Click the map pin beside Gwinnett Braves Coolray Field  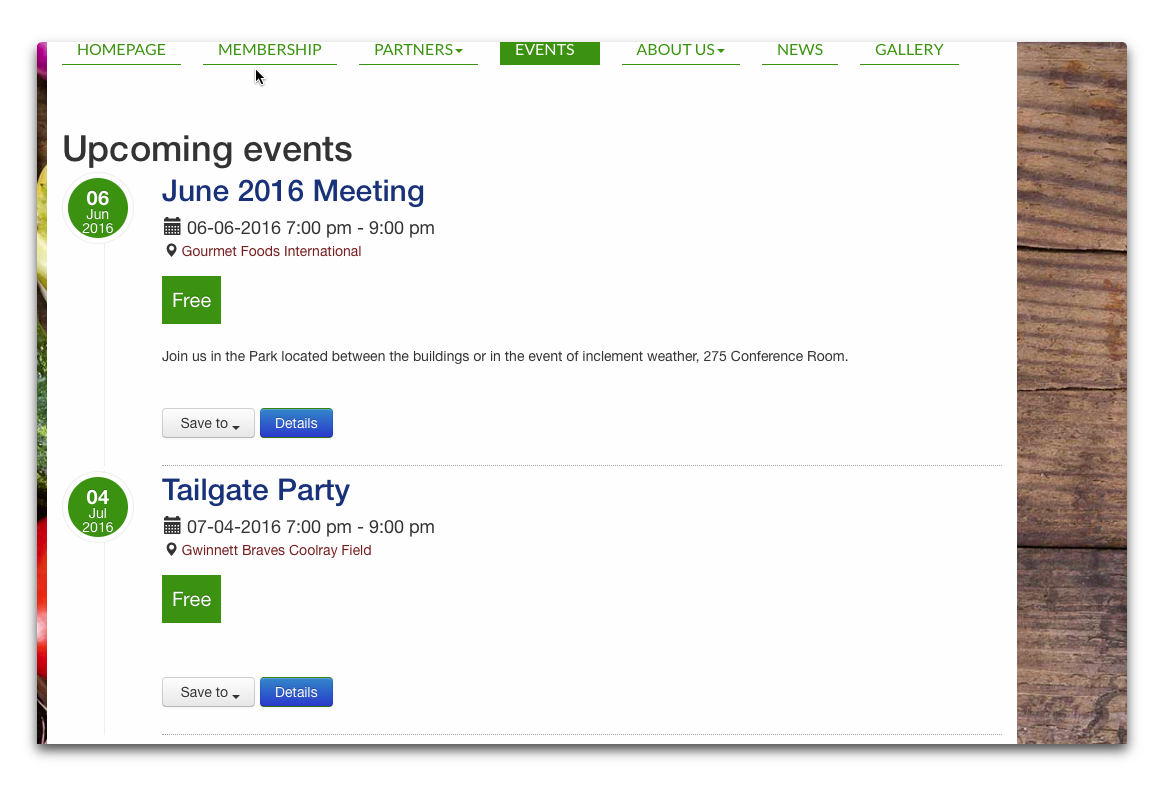tap(171, 550)
